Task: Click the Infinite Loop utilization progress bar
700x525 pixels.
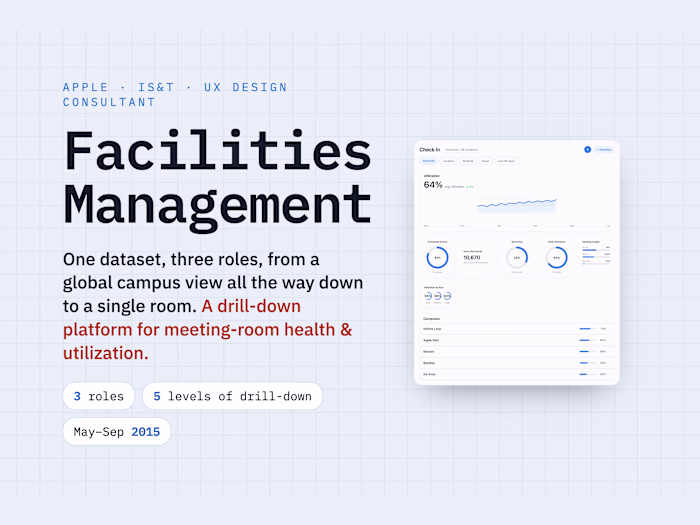Action: (588, 329)
